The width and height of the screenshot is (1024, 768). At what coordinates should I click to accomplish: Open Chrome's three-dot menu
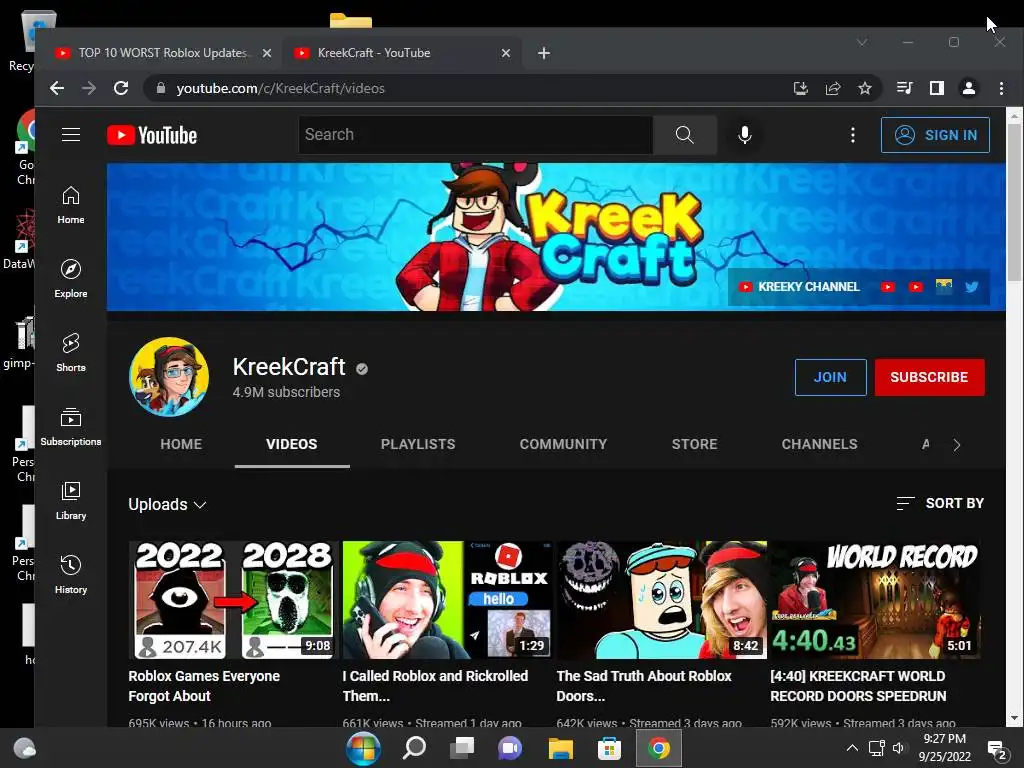[x=1001, y=88]
